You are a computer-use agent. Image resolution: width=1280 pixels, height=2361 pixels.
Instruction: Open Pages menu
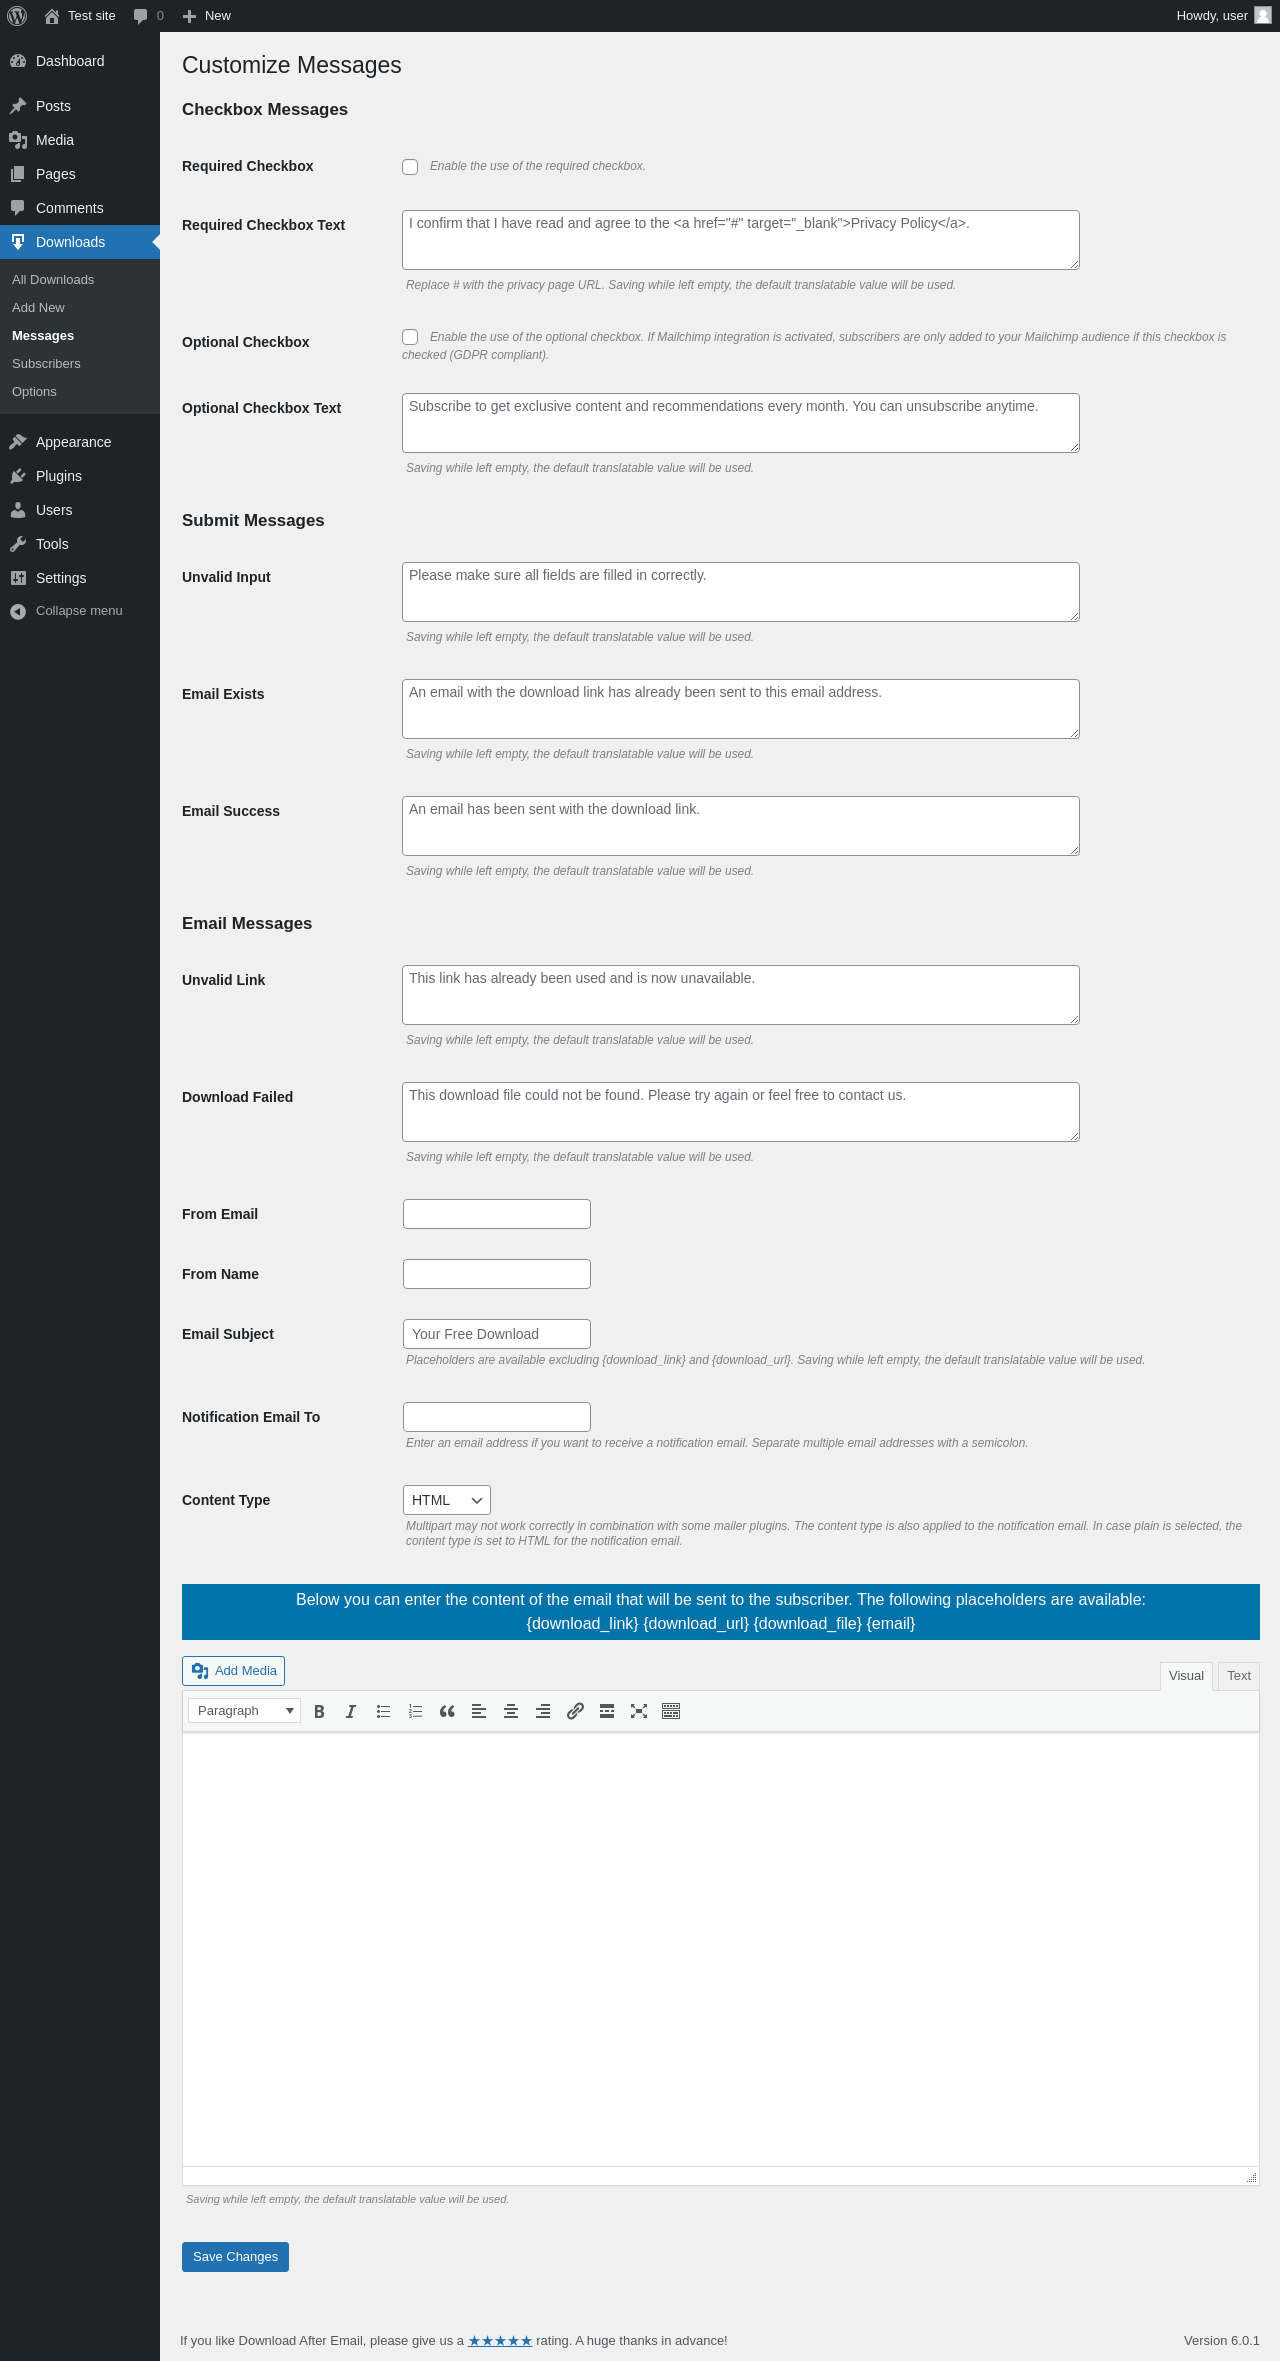click(x=80, y=174)
